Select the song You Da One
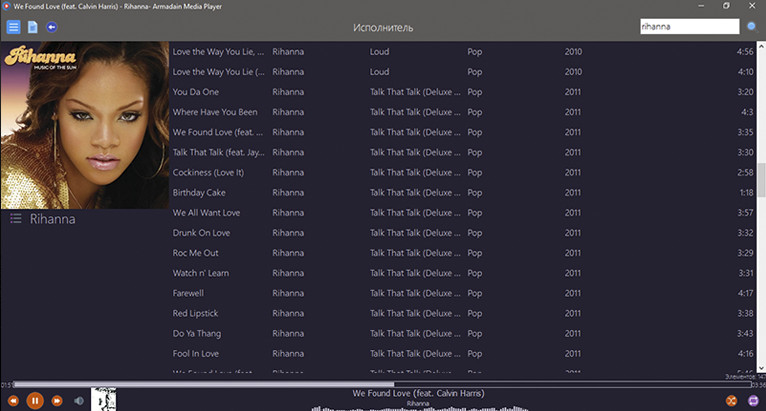766x411 pixels. point(195,92)
